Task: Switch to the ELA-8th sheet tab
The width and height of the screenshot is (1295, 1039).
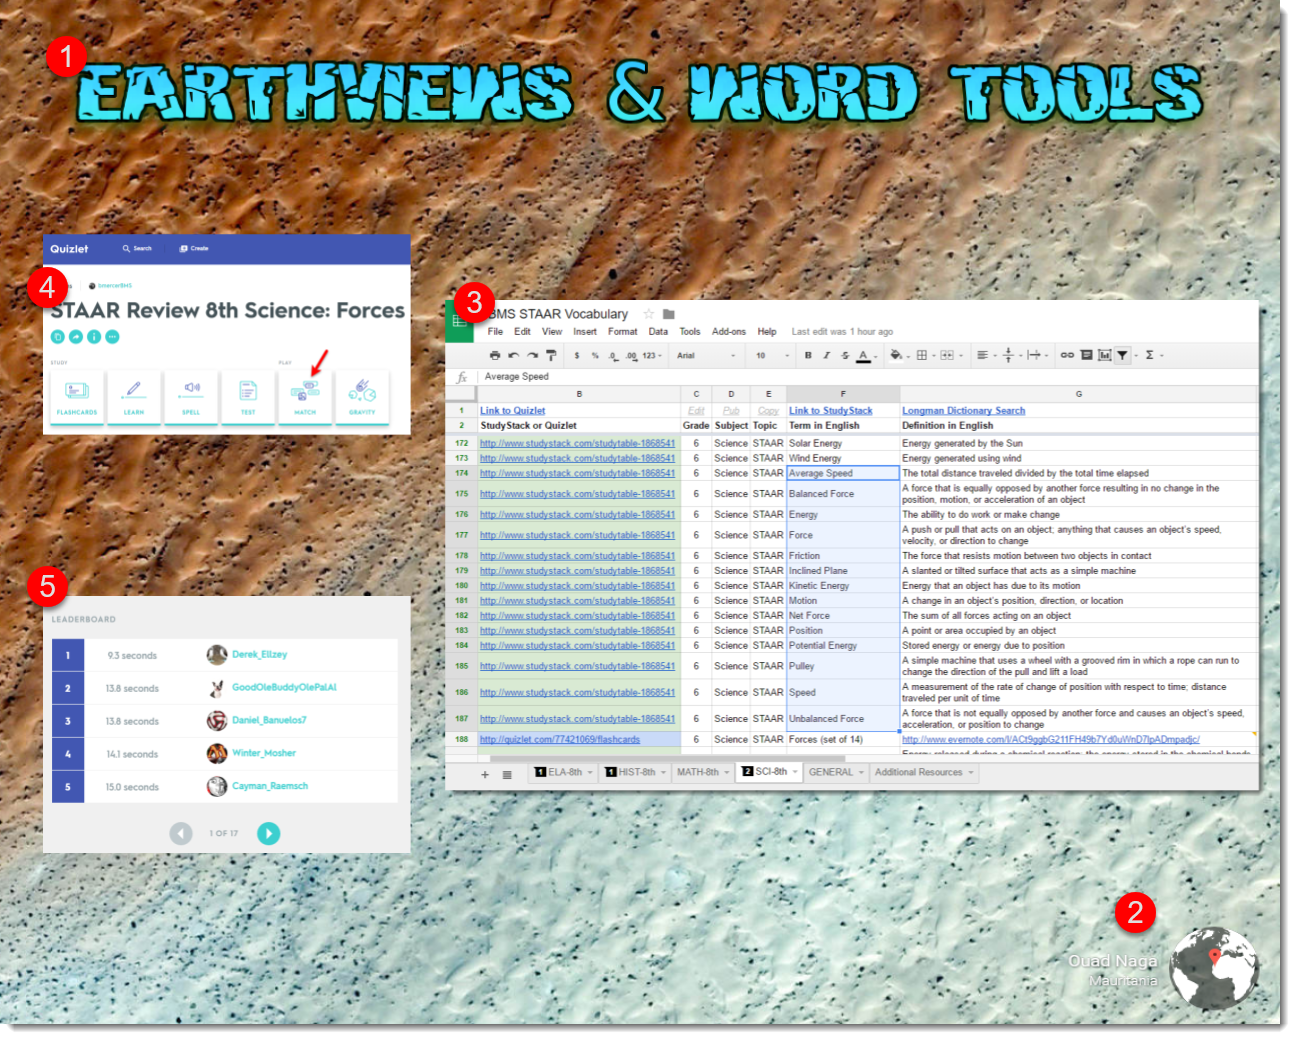Action: pyautogui.click(x=564, y=773)
